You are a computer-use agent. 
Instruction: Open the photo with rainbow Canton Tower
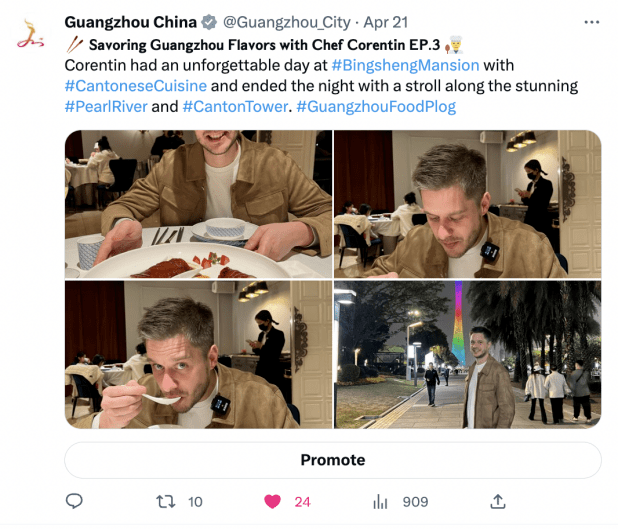[x=467, y=354]
